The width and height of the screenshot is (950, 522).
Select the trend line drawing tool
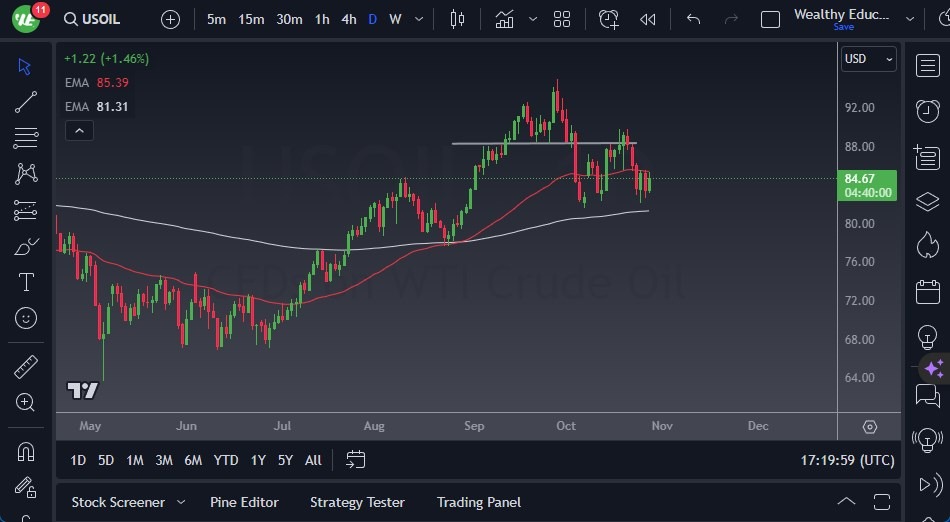pyautogui.click(x=26, y=101)
